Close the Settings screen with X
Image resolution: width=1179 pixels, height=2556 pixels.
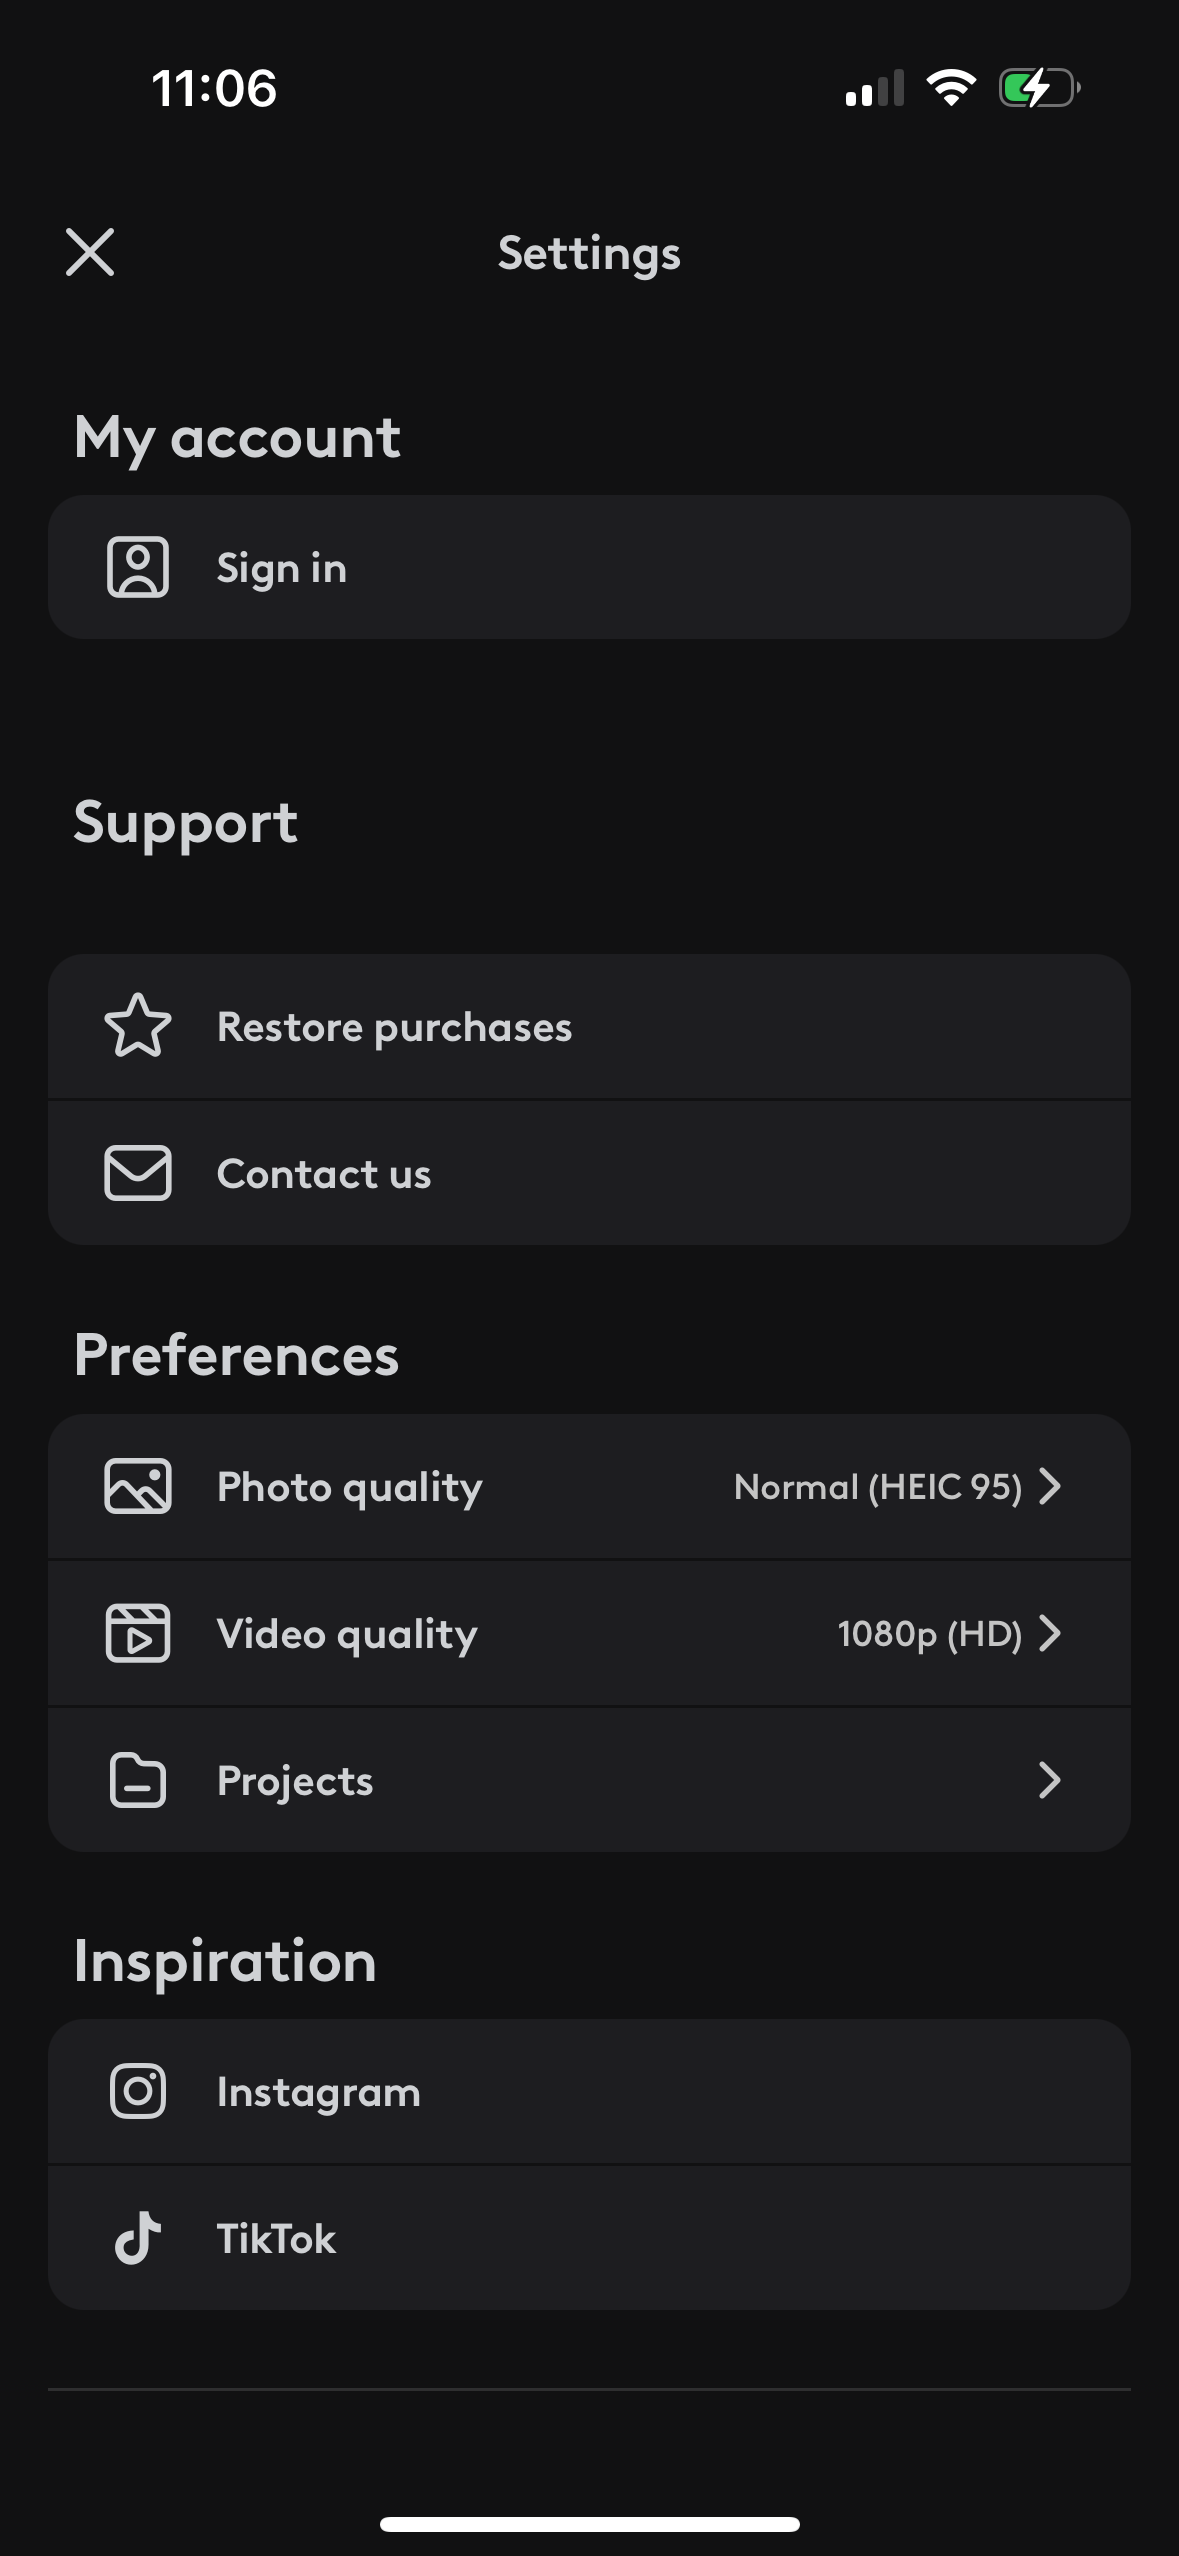[x=90, y=251]
